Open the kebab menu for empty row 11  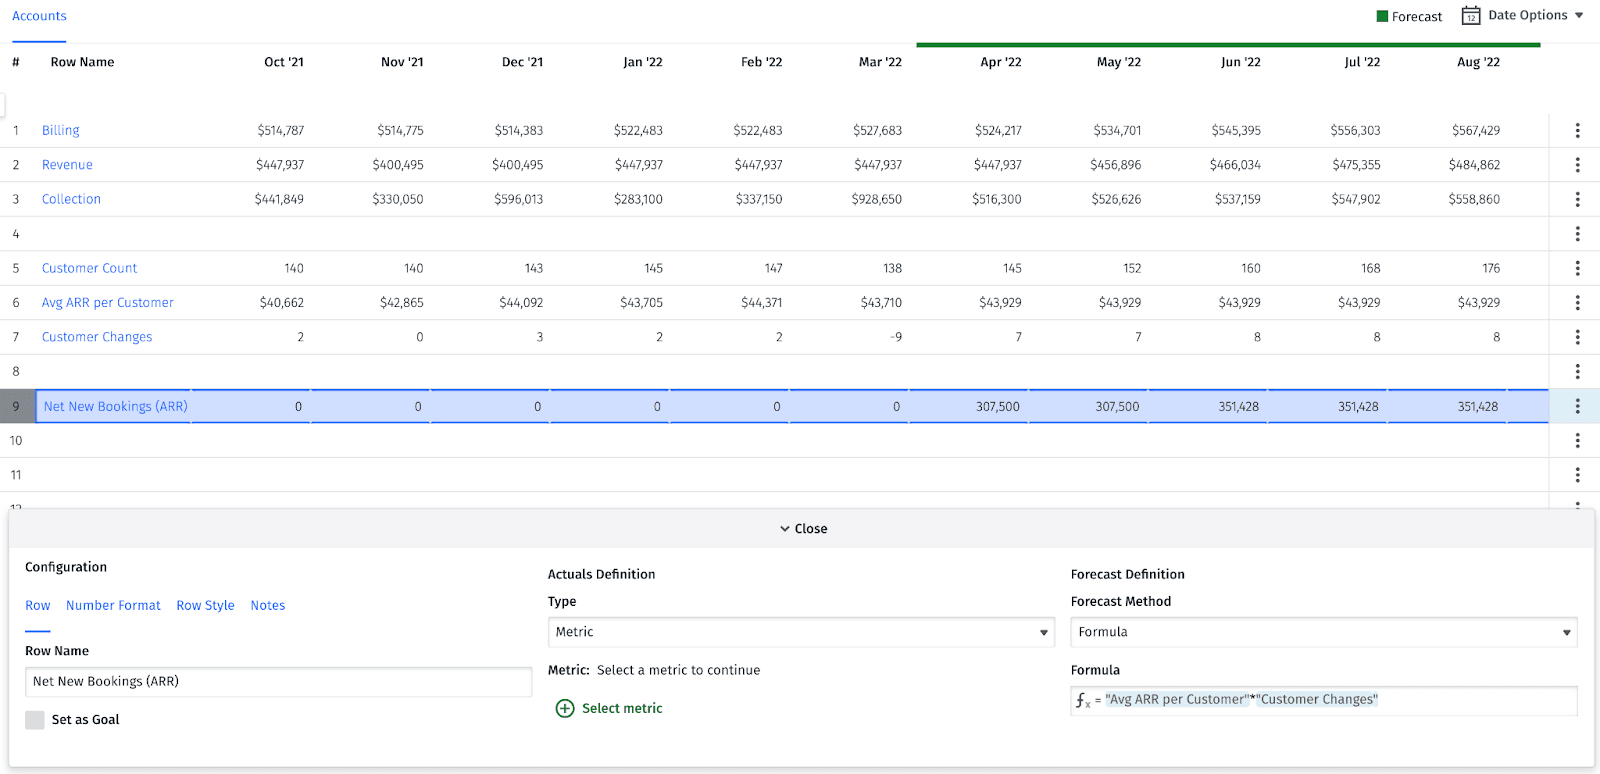(x=1577, y=475)
